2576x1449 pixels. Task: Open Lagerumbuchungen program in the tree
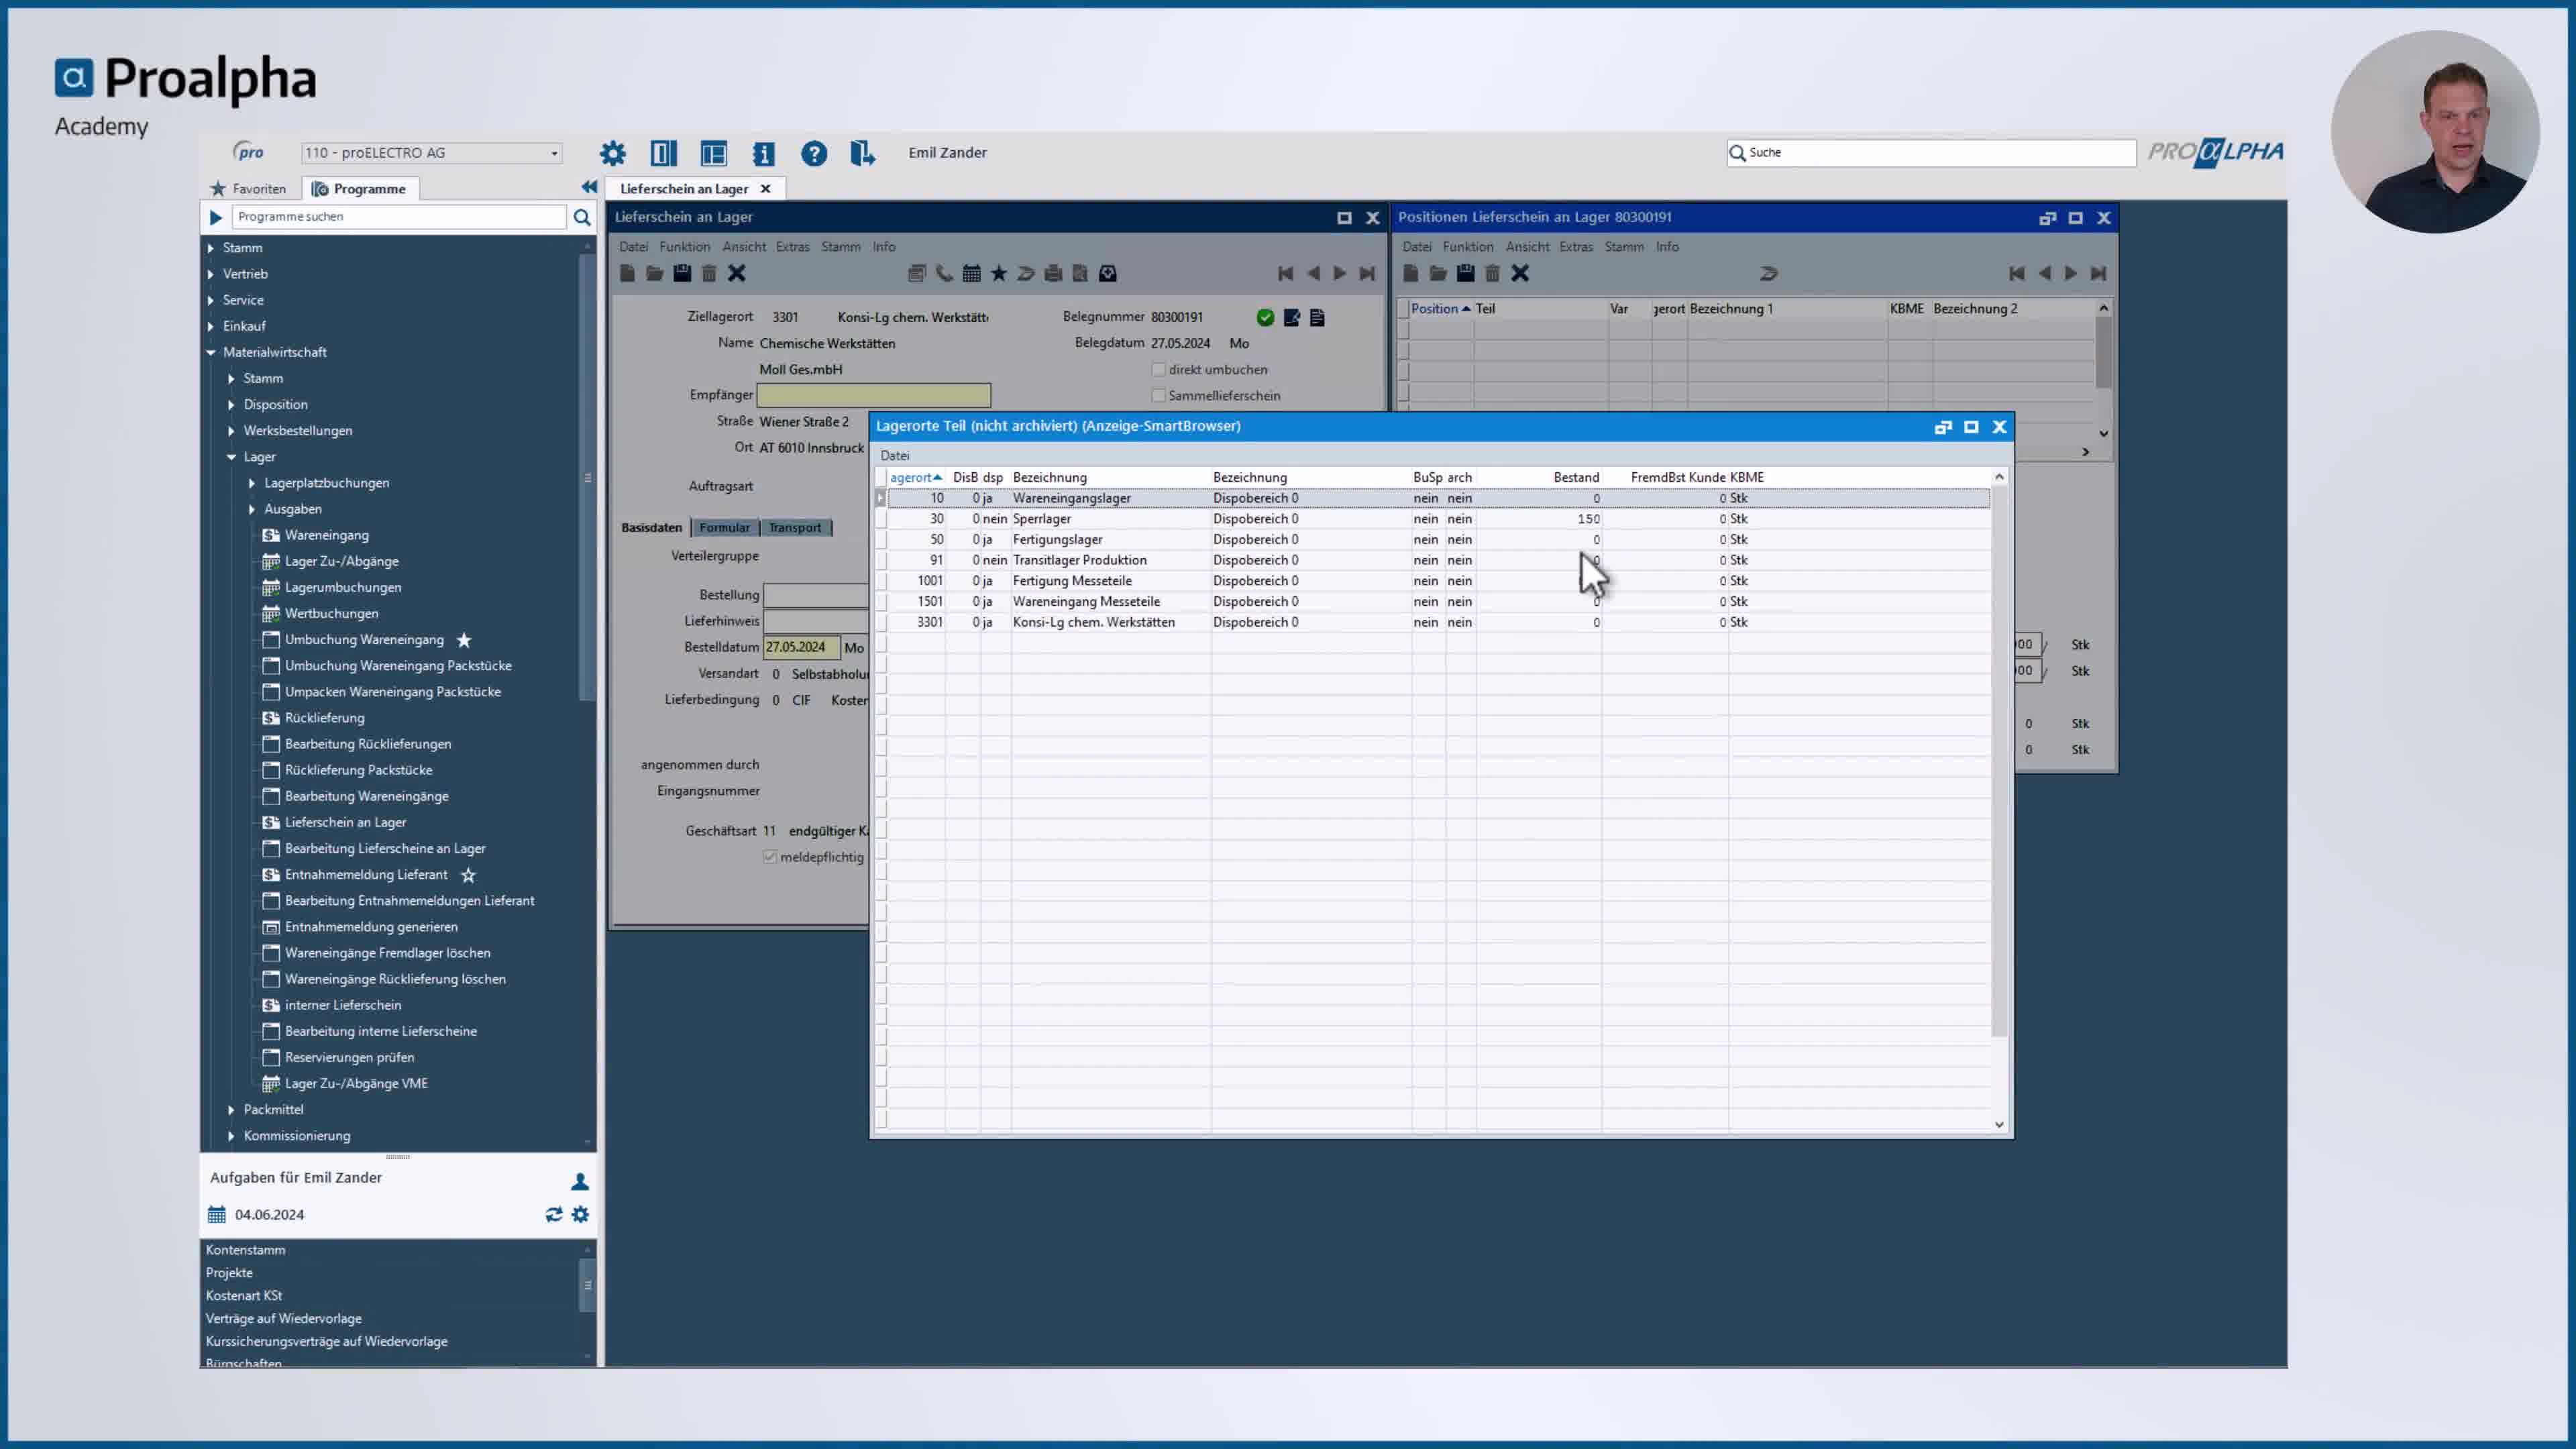[343, 587]
